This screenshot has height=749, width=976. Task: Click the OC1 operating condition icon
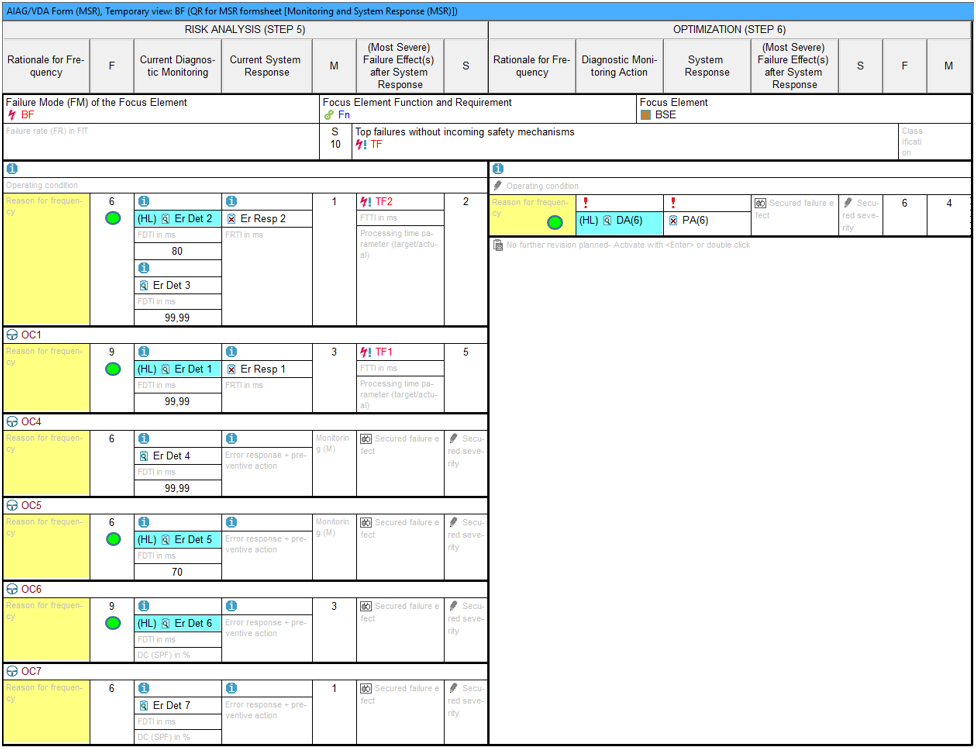12,335
